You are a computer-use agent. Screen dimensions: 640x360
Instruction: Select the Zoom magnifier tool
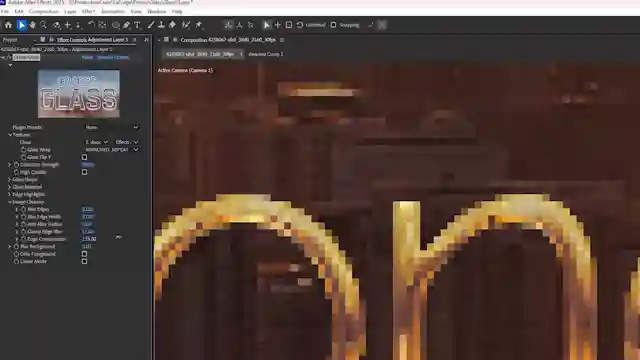pyautogui.click(x=43, y=25)
